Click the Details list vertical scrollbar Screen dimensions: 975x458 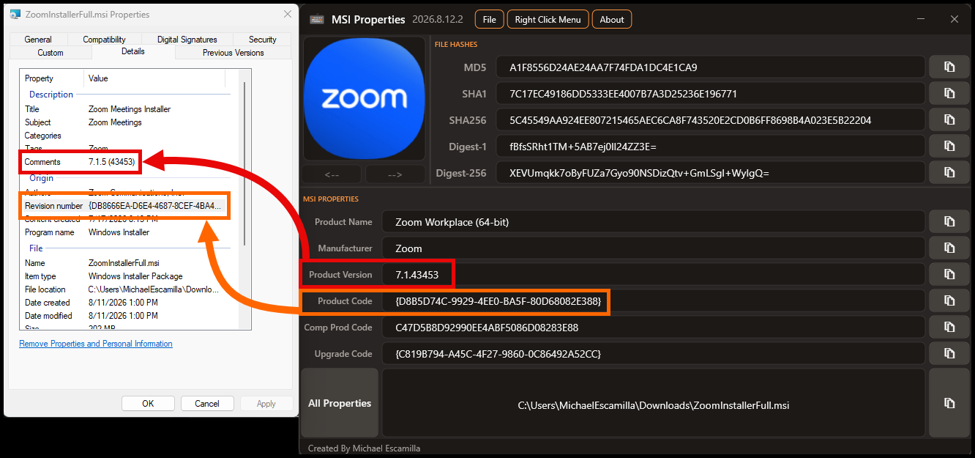coord(246,162)
